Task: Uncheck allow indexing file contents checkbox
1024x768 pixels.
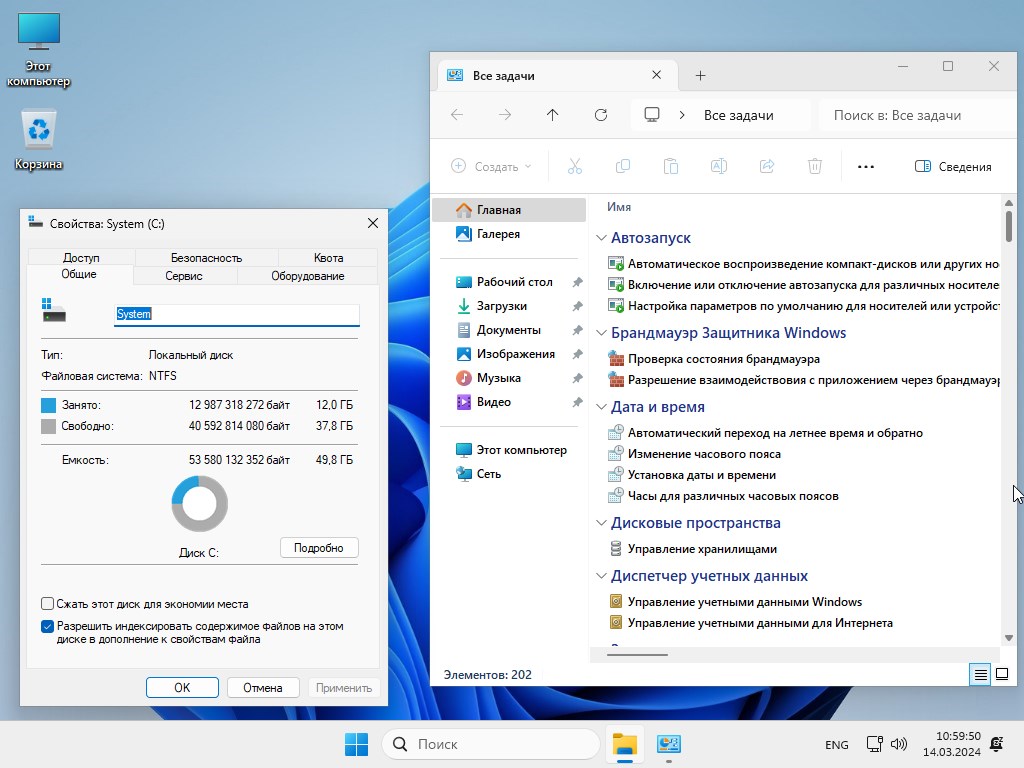Action: (48, 627)
